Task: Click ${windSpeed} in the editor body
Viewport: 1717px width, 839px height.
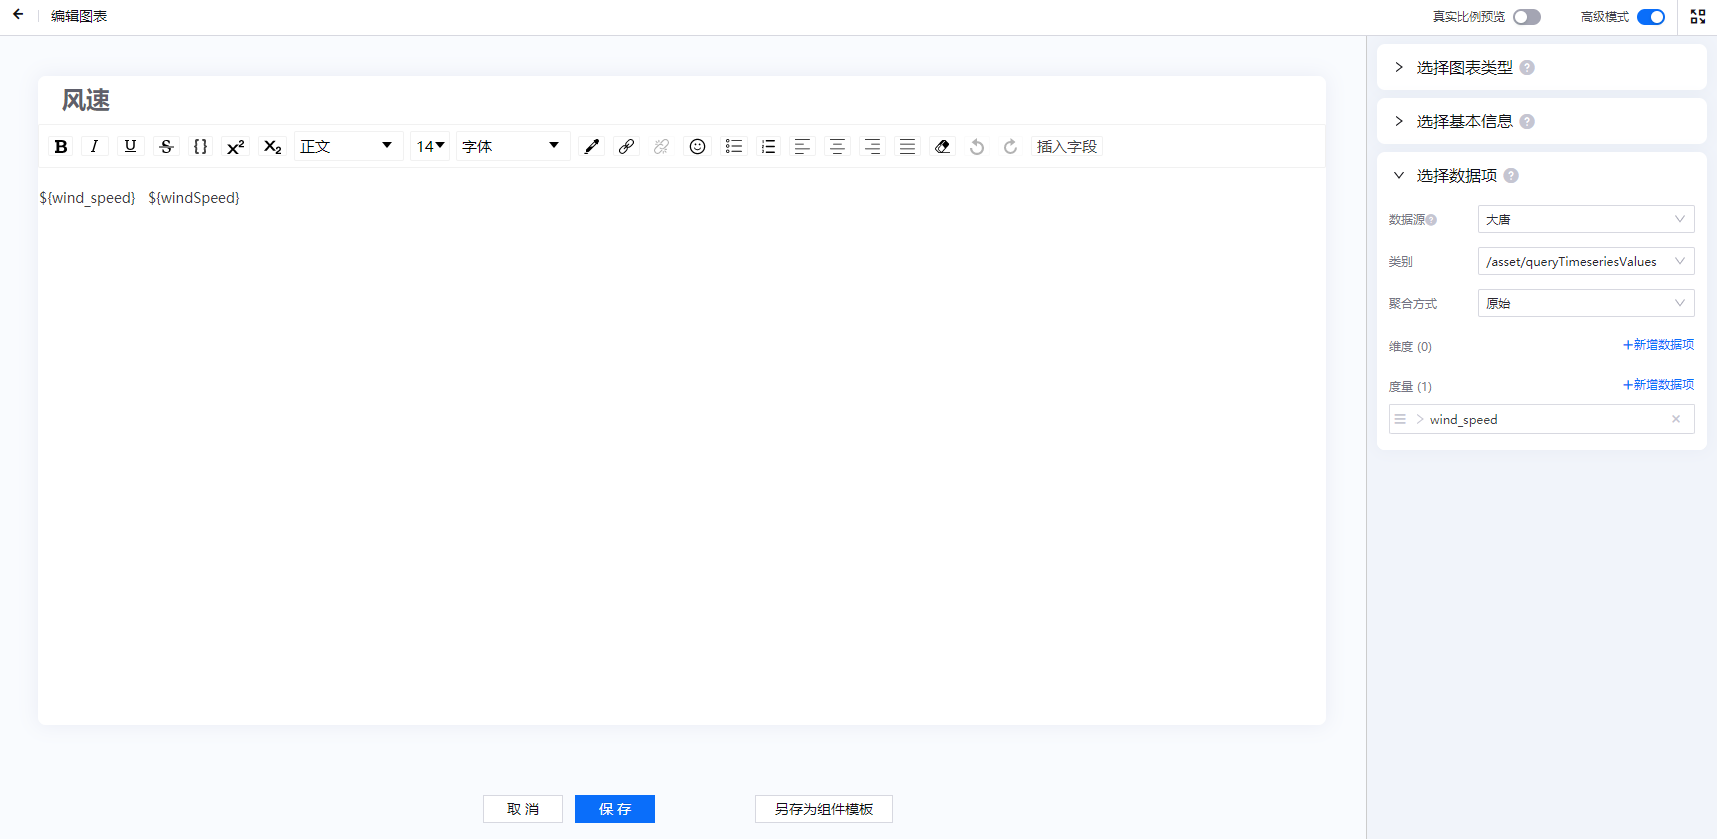Action: pyautogui.click(x=194, y=198)
